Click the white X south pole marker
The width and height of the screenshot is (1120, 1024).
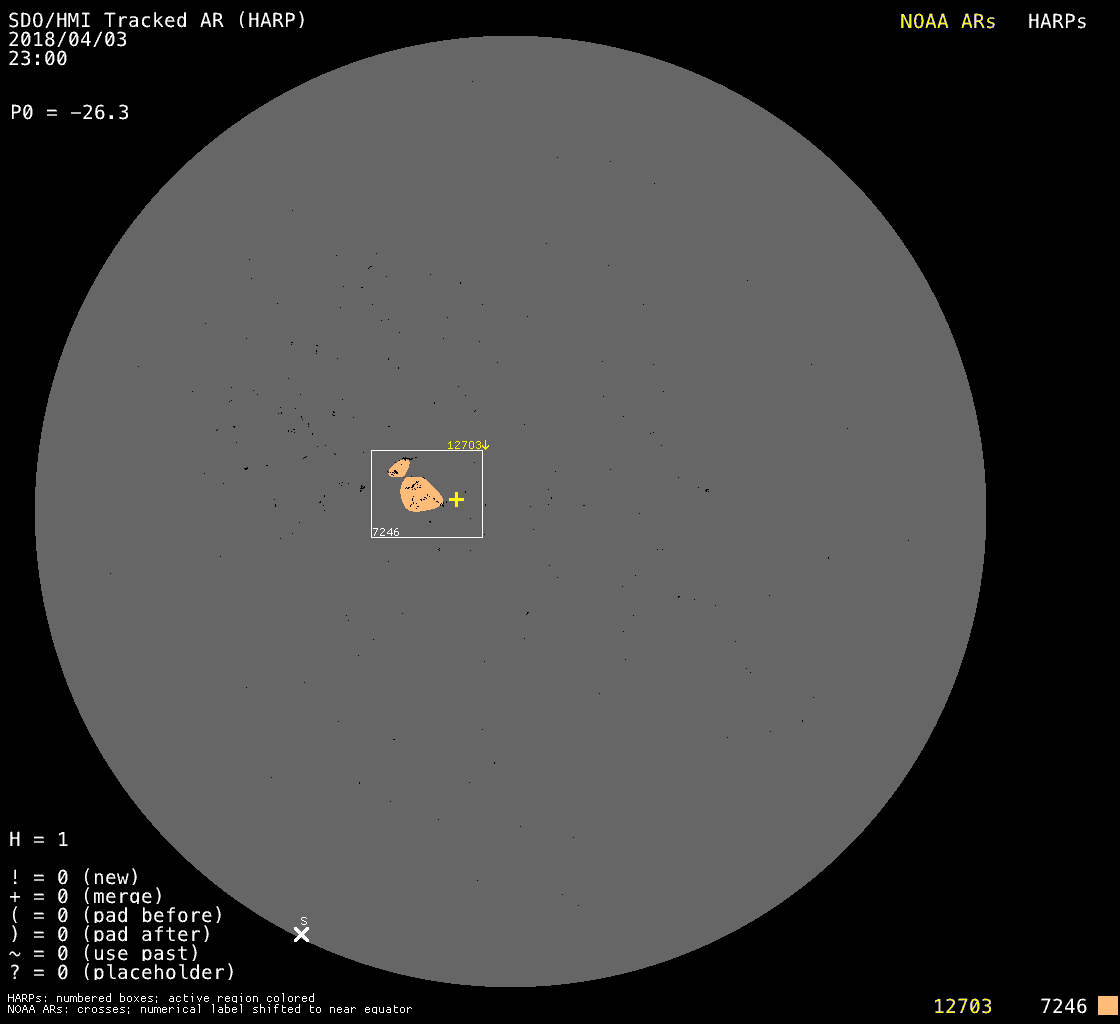click(x=301, y=934)
